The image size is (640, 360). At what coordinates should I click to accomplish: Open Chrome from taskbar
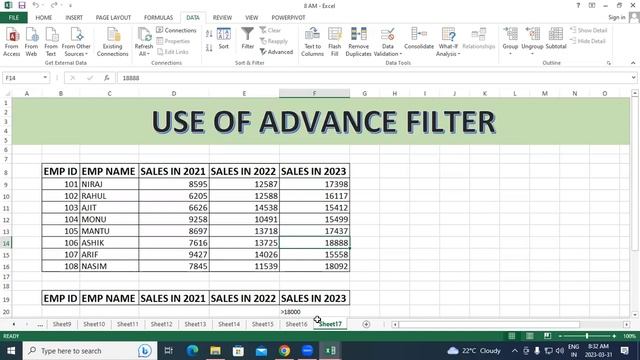click(284, 351)
